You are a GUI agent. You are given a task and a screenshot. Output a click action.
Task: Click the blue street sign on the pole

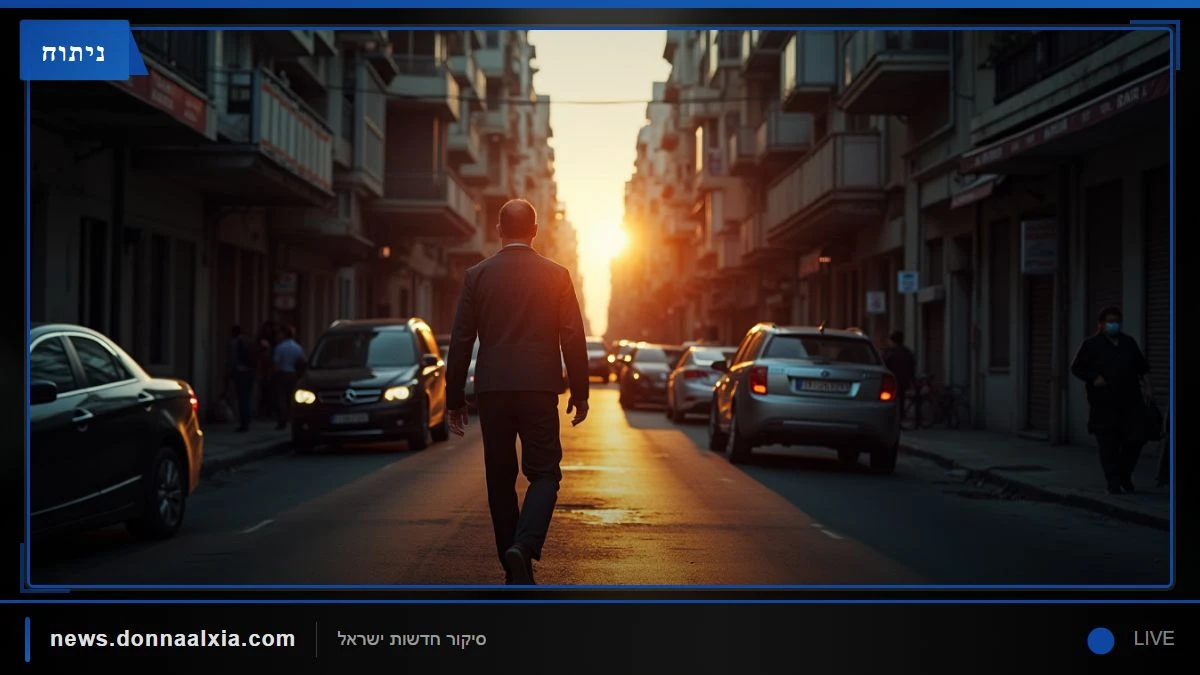[x=907, y=282]
